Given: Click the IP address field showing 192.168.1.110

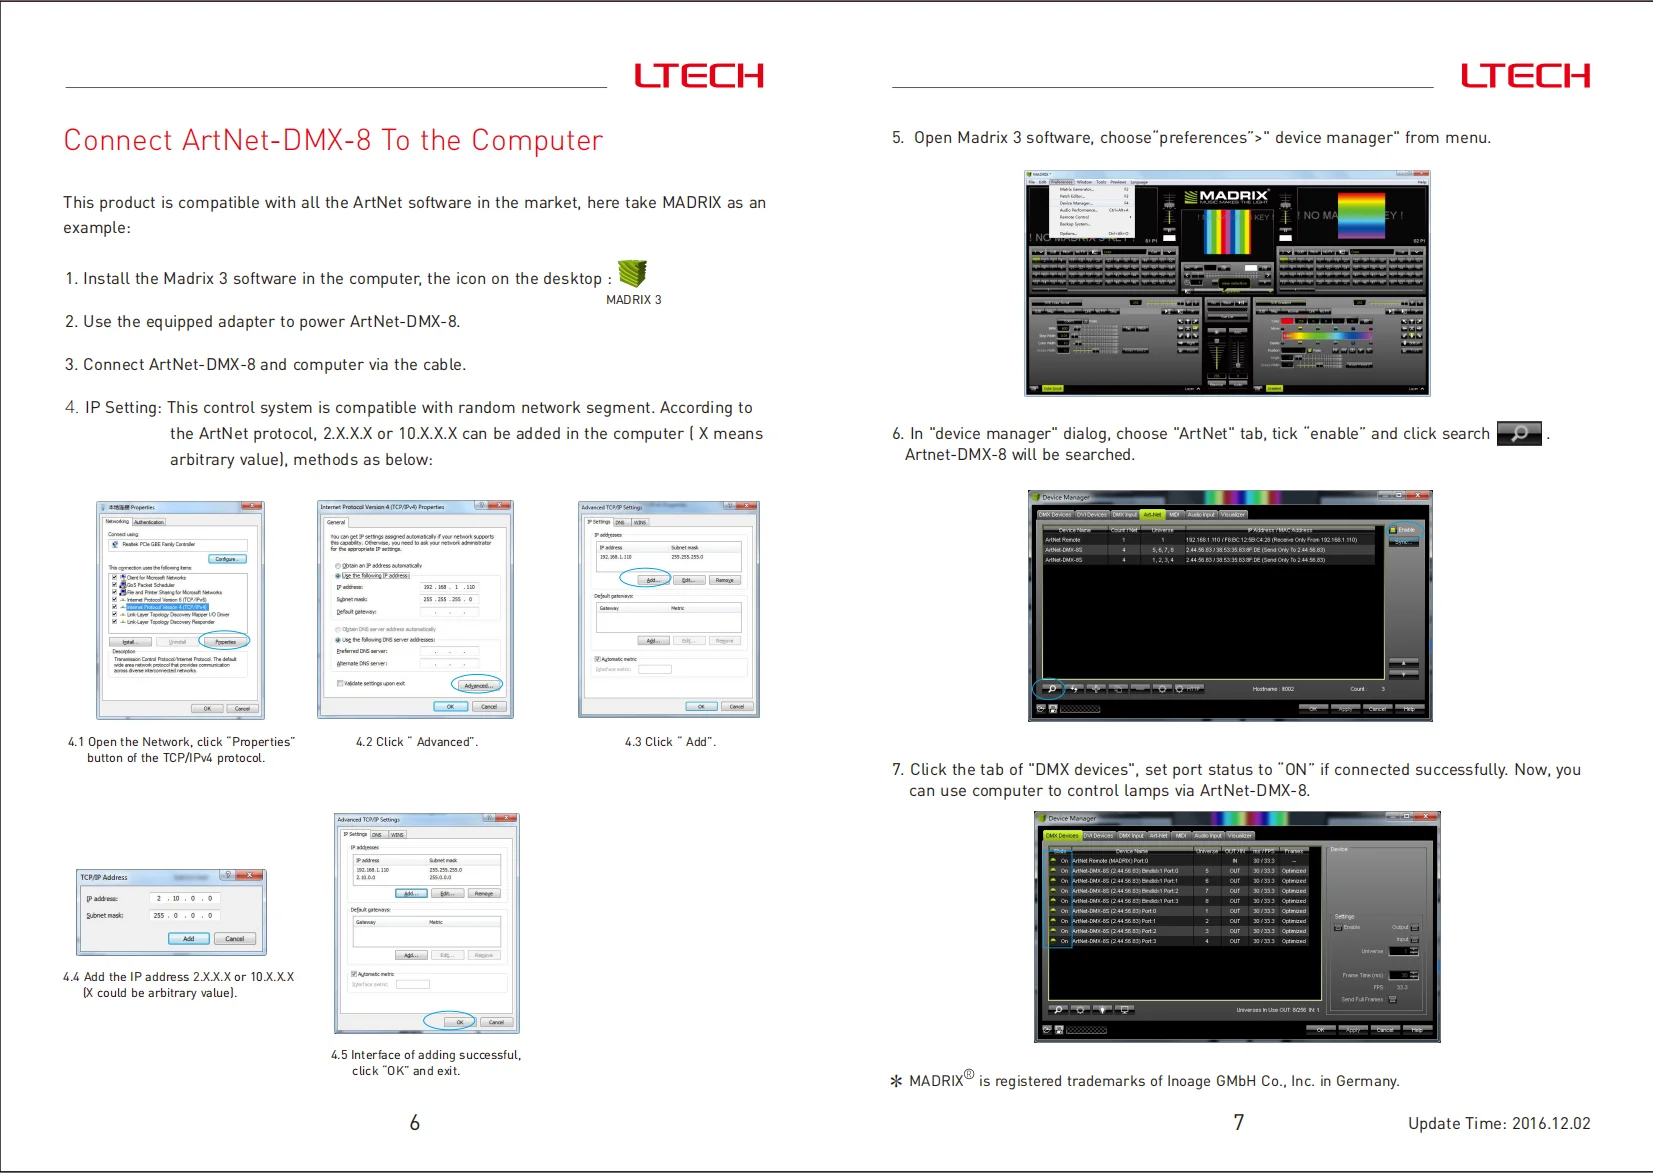Looking at the screenshot, I should pos(449,587).
